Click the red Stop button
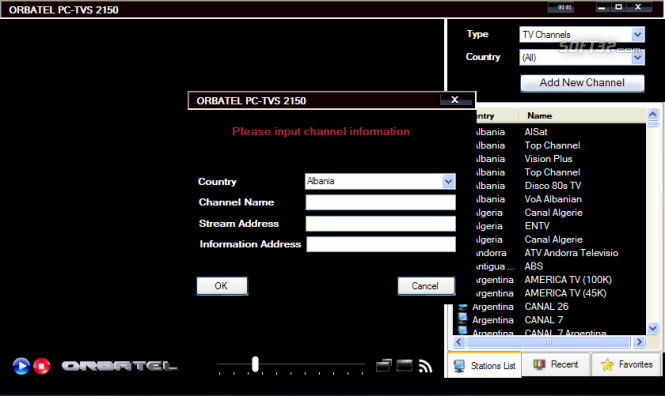Viewport: 665px width, 396px height. pyautogui.click(x=42, y=366)
